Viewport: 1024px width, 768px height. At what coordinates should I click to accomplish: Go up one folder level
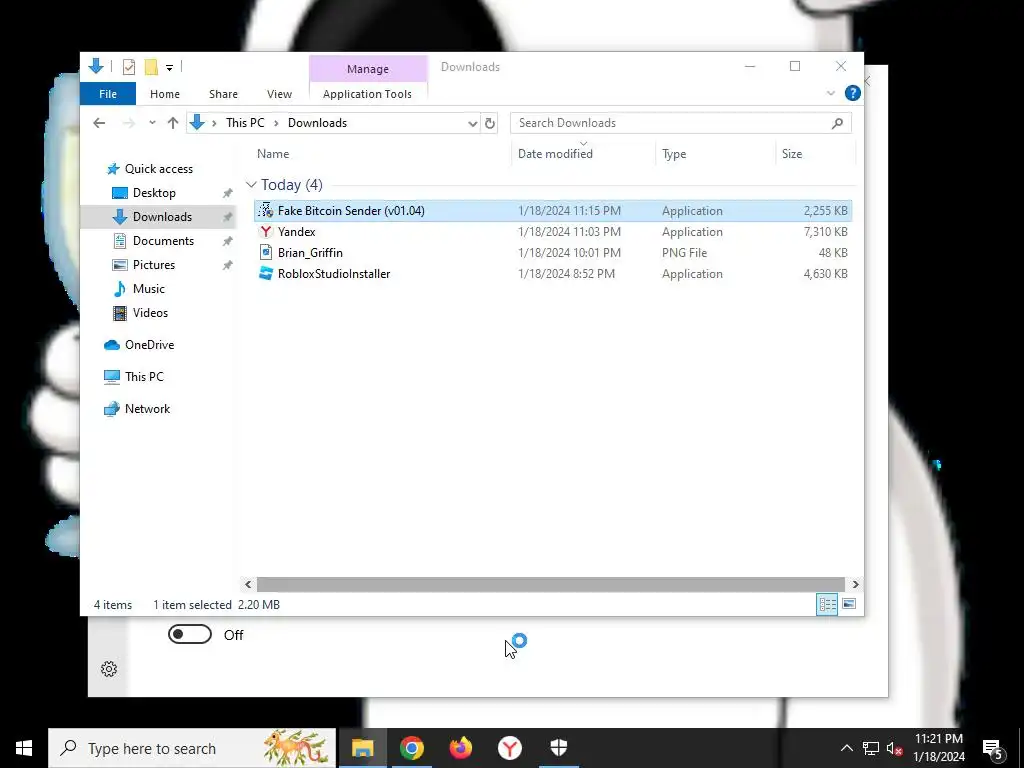click(x=172, y=123)
